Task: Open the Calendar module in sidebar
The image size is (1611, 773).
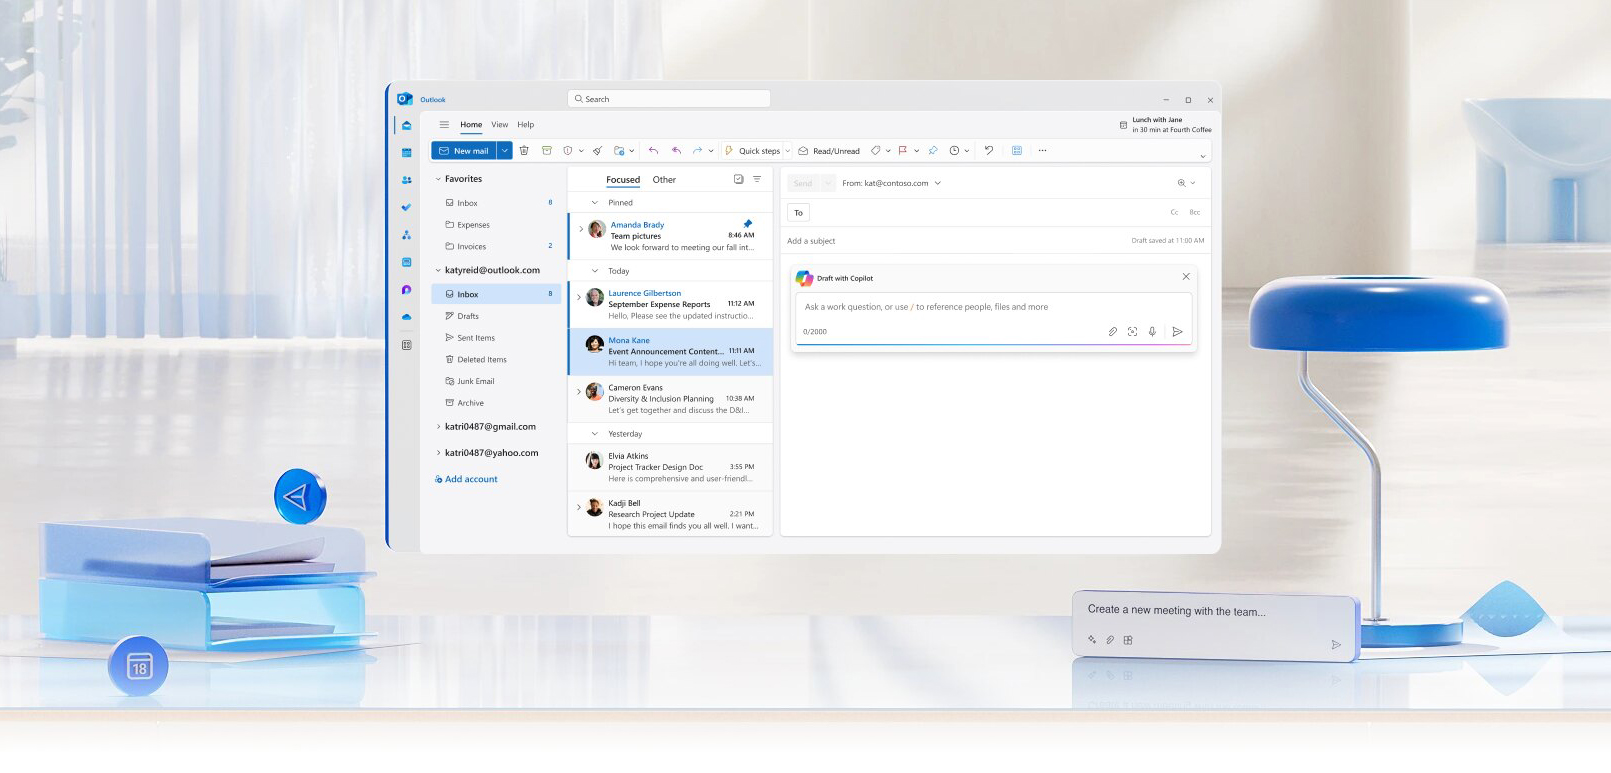Action: click(406, 153)
